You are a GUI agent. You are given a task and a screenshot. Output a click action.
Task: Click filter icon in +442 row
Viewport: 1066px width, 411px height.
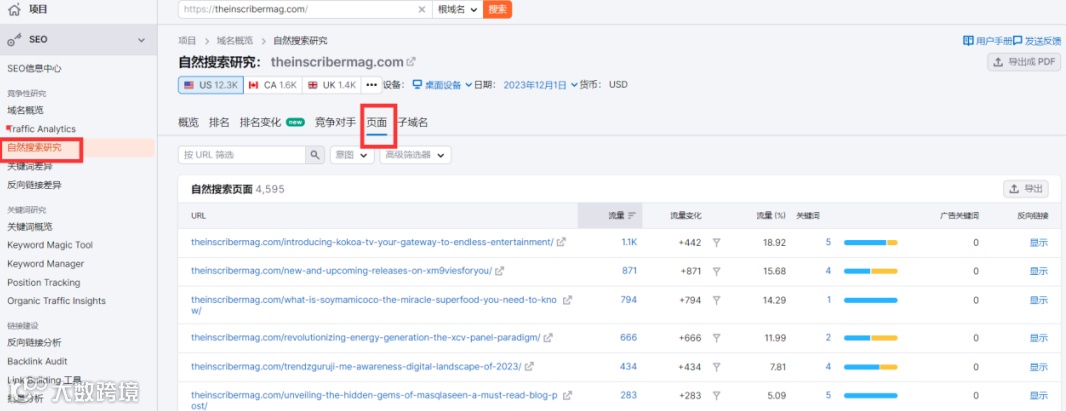(x=716, y=242)
